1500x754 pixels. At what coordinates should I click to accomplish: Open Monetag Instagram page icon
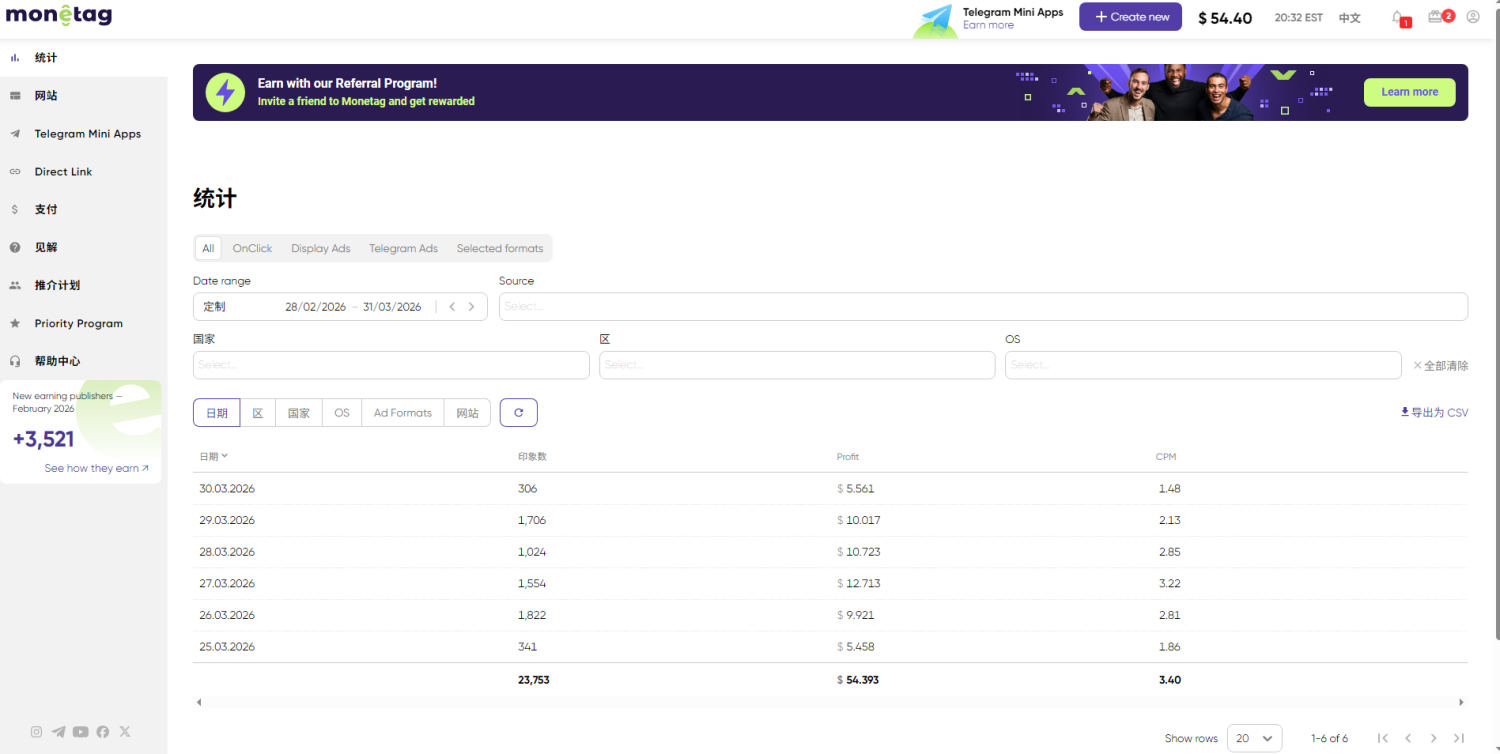tap(36, 732)
